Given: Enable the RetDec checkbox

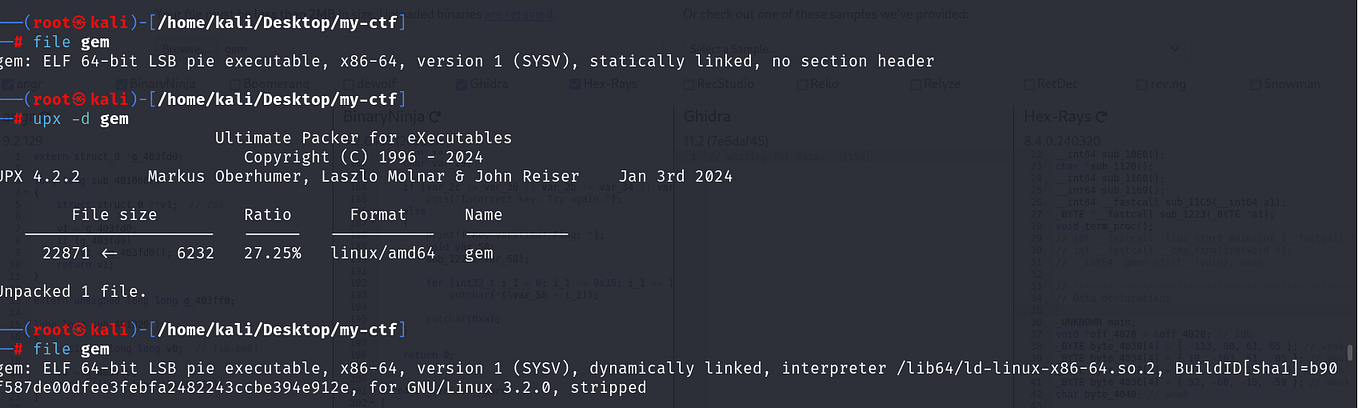Looking at the screenshot, I should click(x=1029, y=84).
